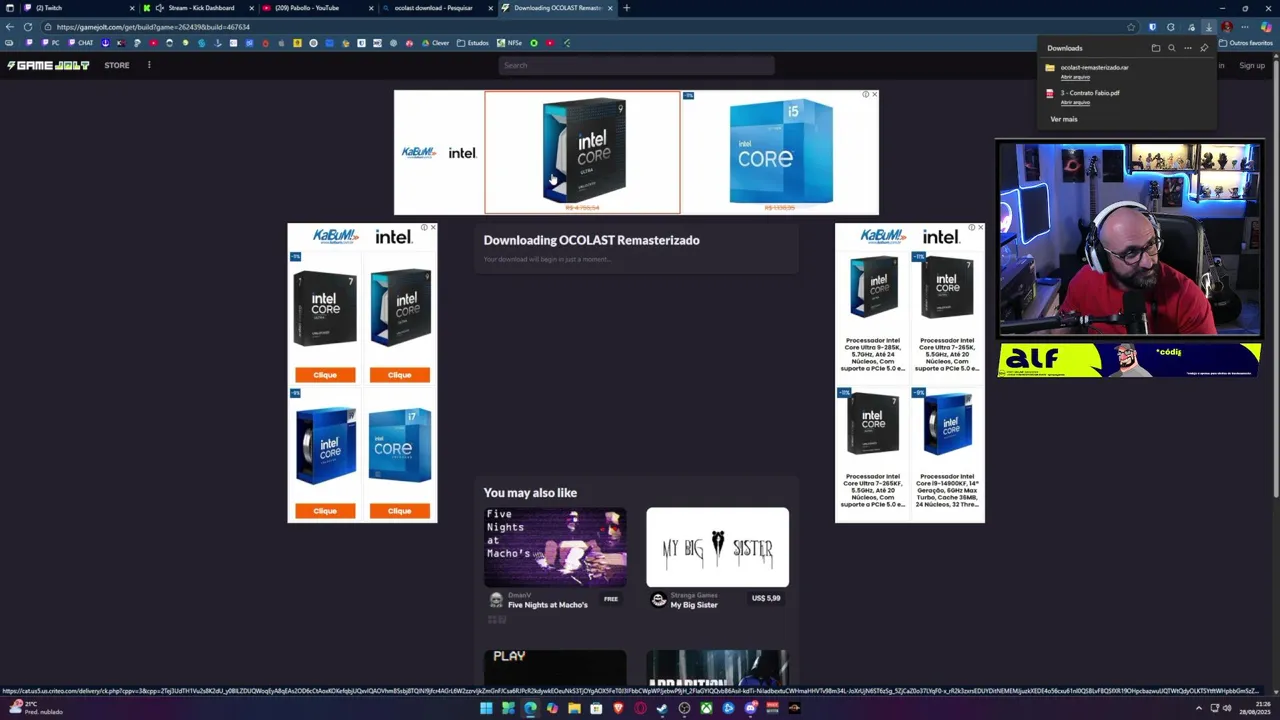Screen dimensions: 1280x720
Task: Open My Big Sister game thumbnail
Action: point(717,547)
